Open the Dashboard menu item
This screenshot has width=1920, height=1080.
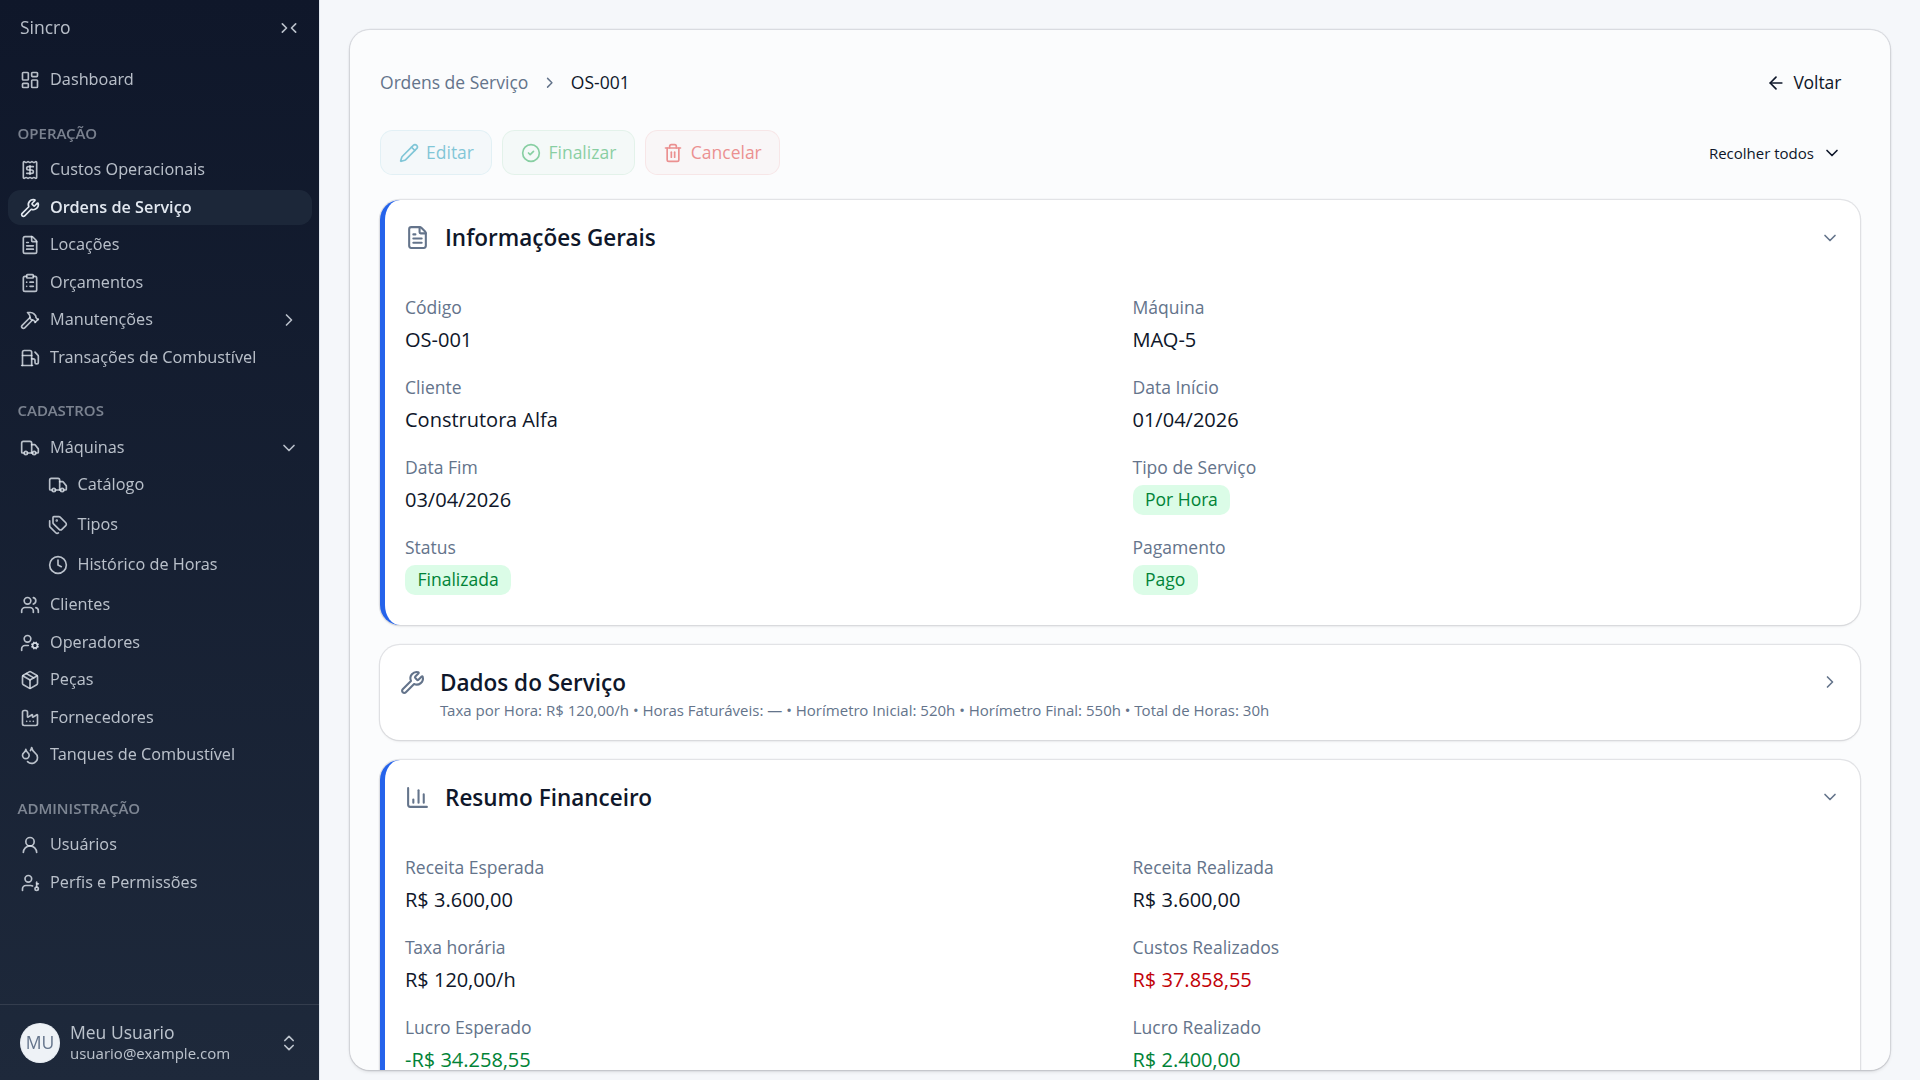pyautogui.click(x=160, y=80)
